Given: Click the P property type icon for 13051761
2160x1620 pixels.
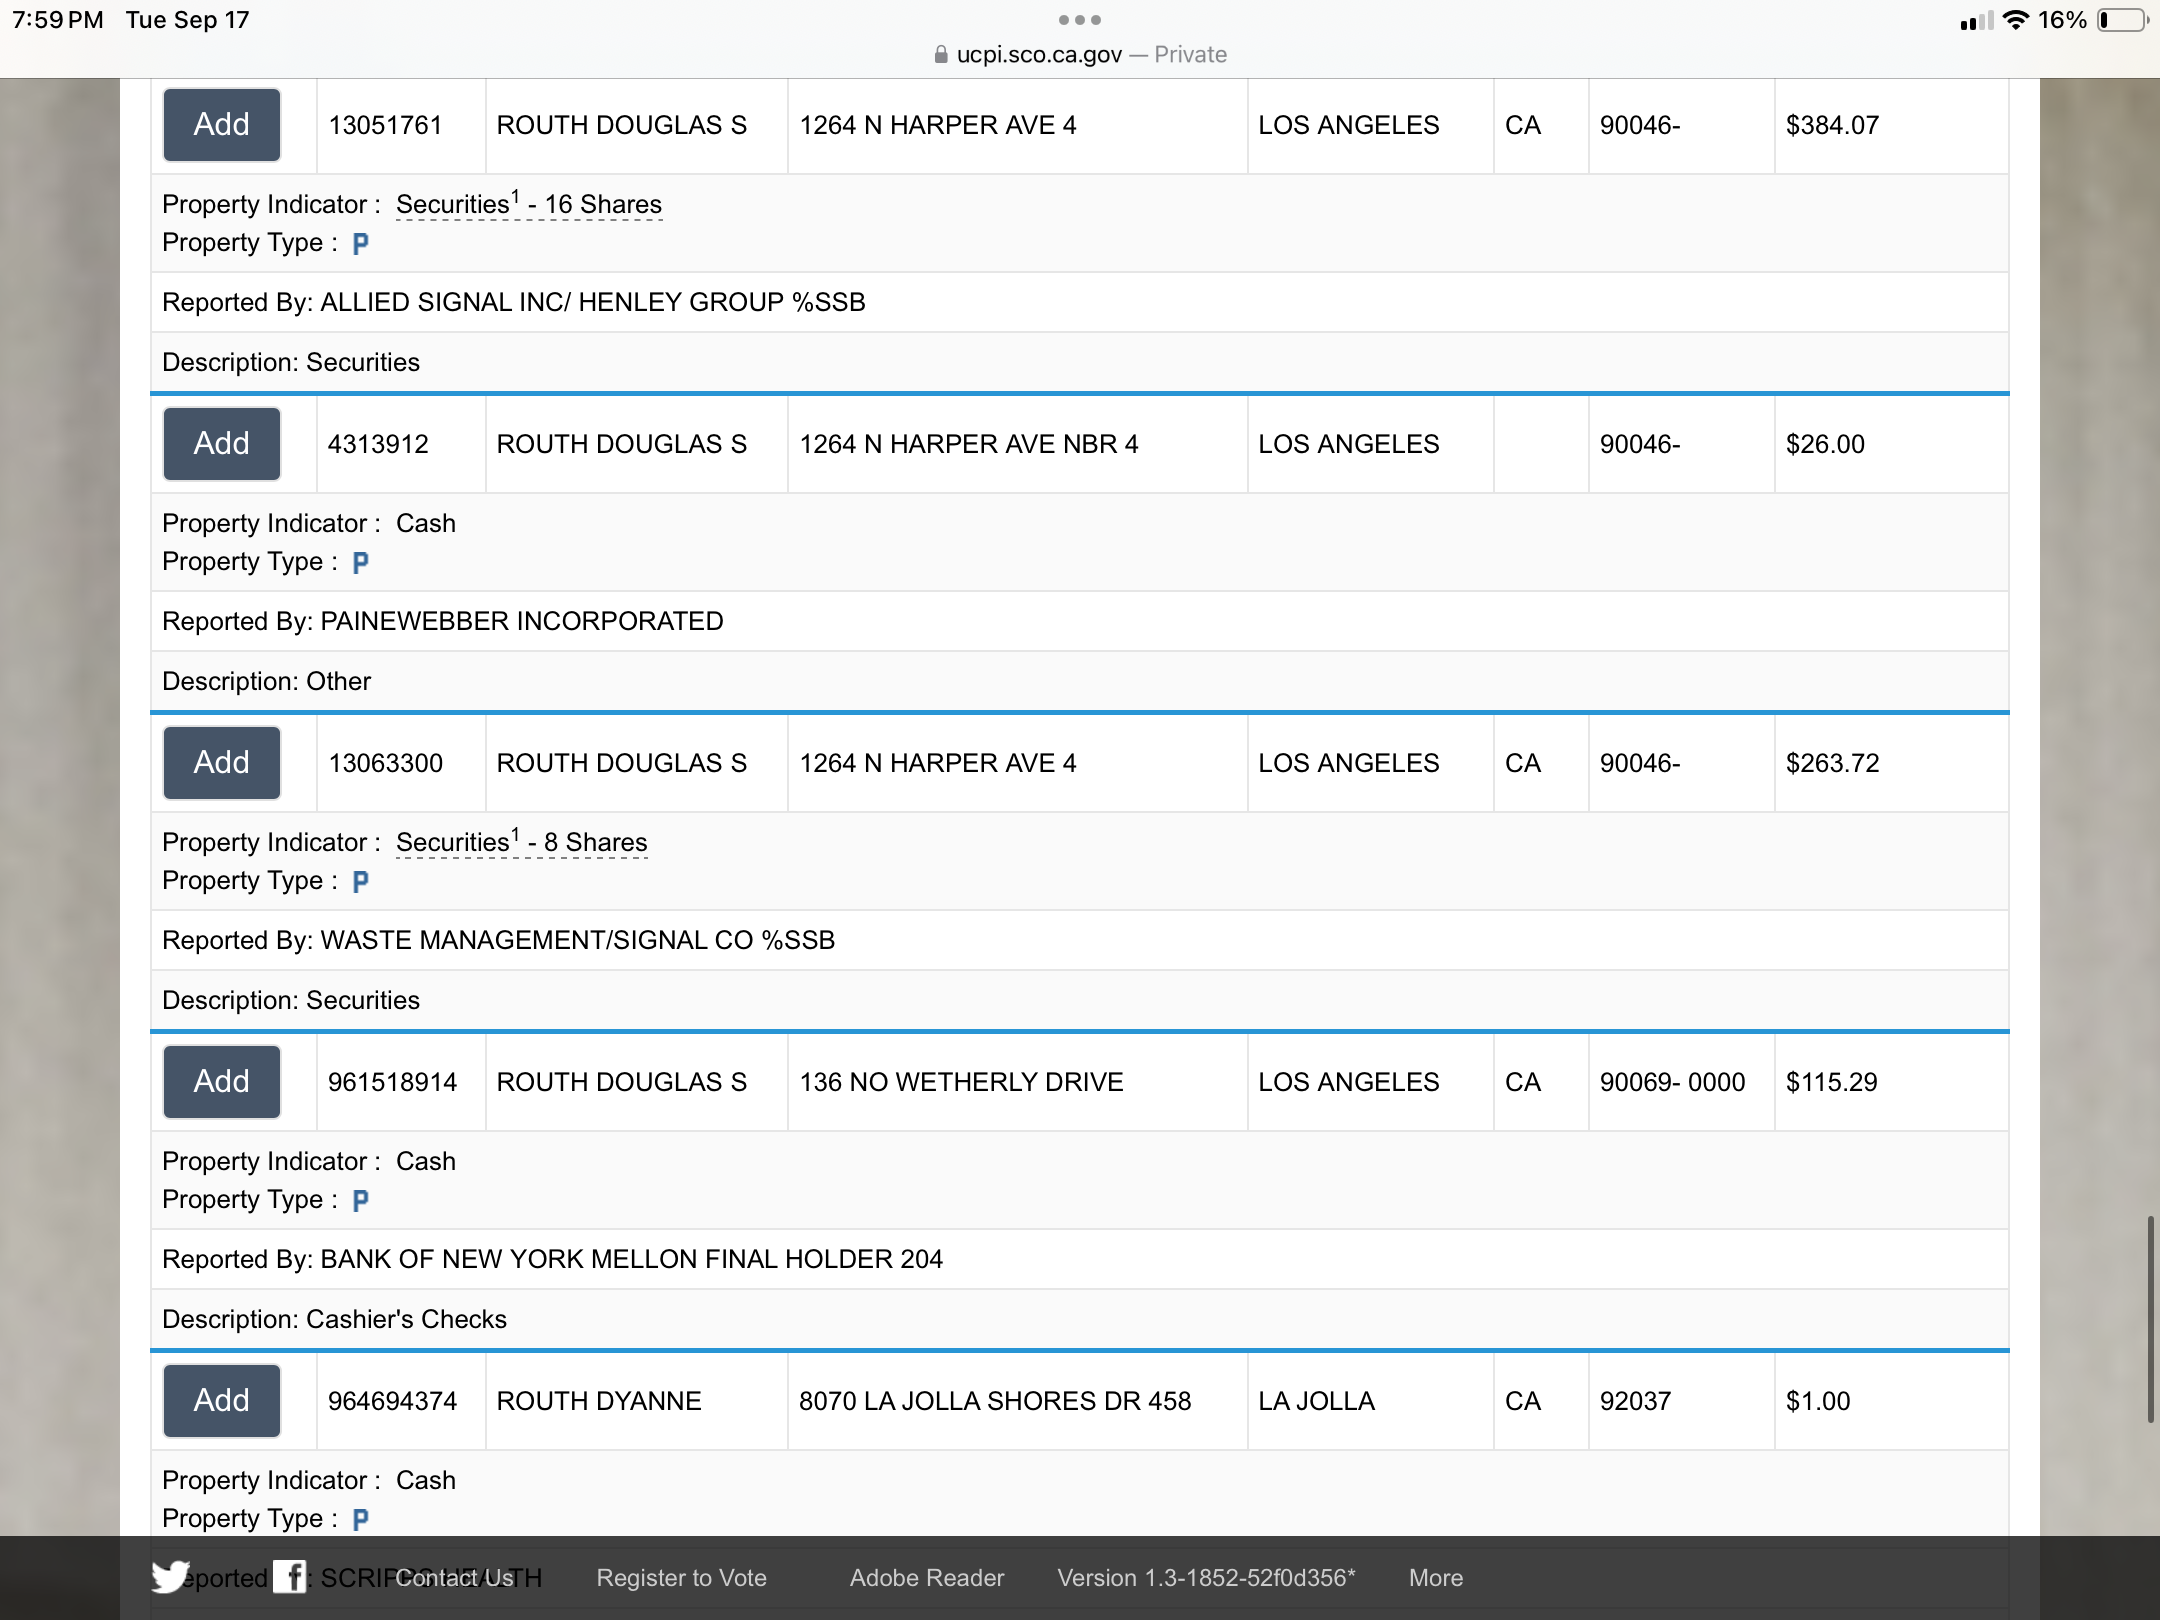Looking at the screenshot, I should 361,243.
